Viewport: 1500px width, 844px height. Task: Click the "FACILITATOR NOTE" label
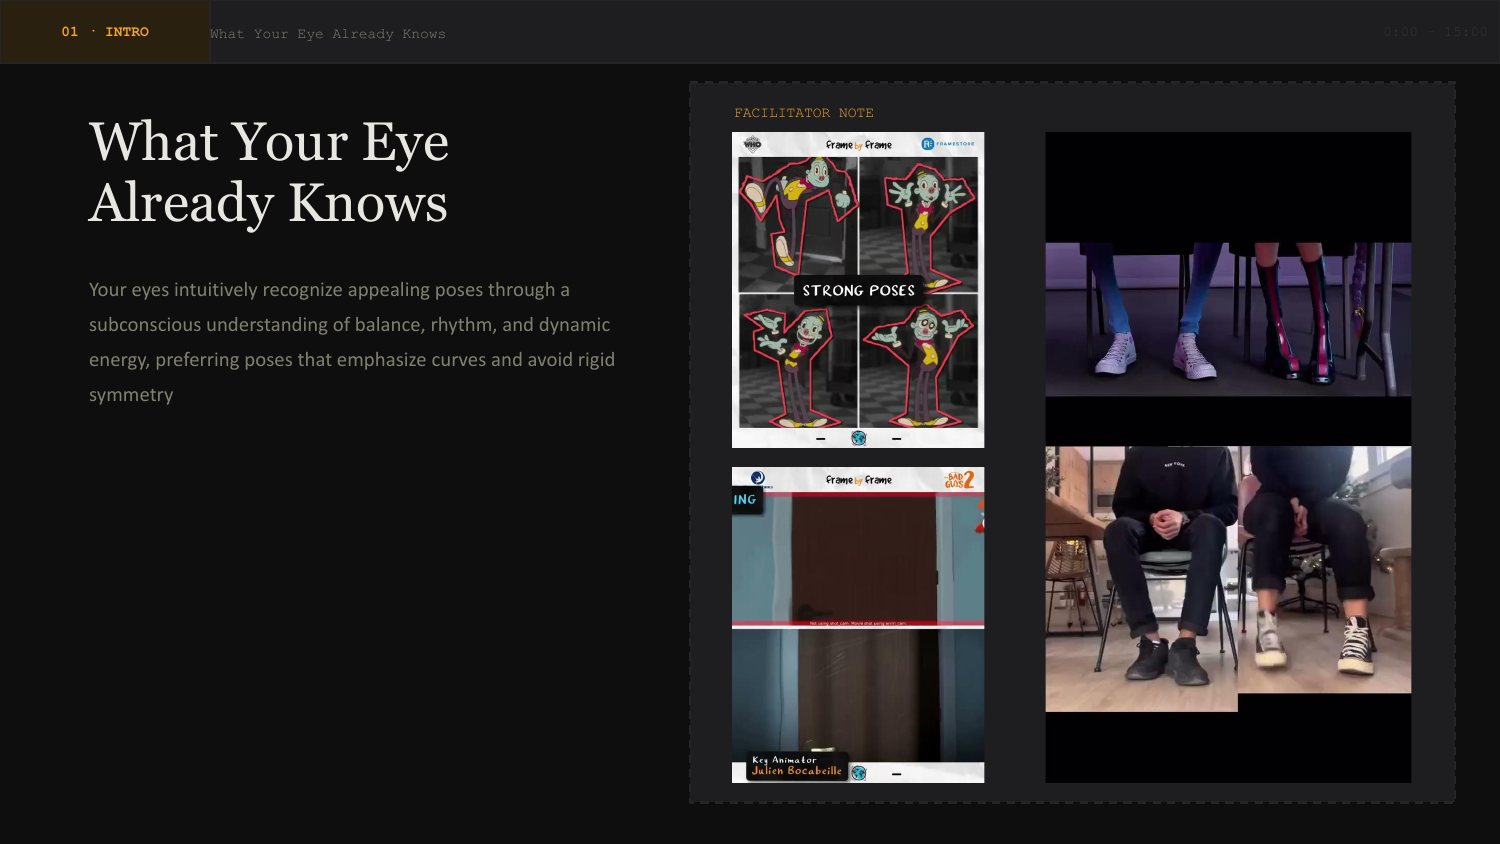click(x=804, y=113)
